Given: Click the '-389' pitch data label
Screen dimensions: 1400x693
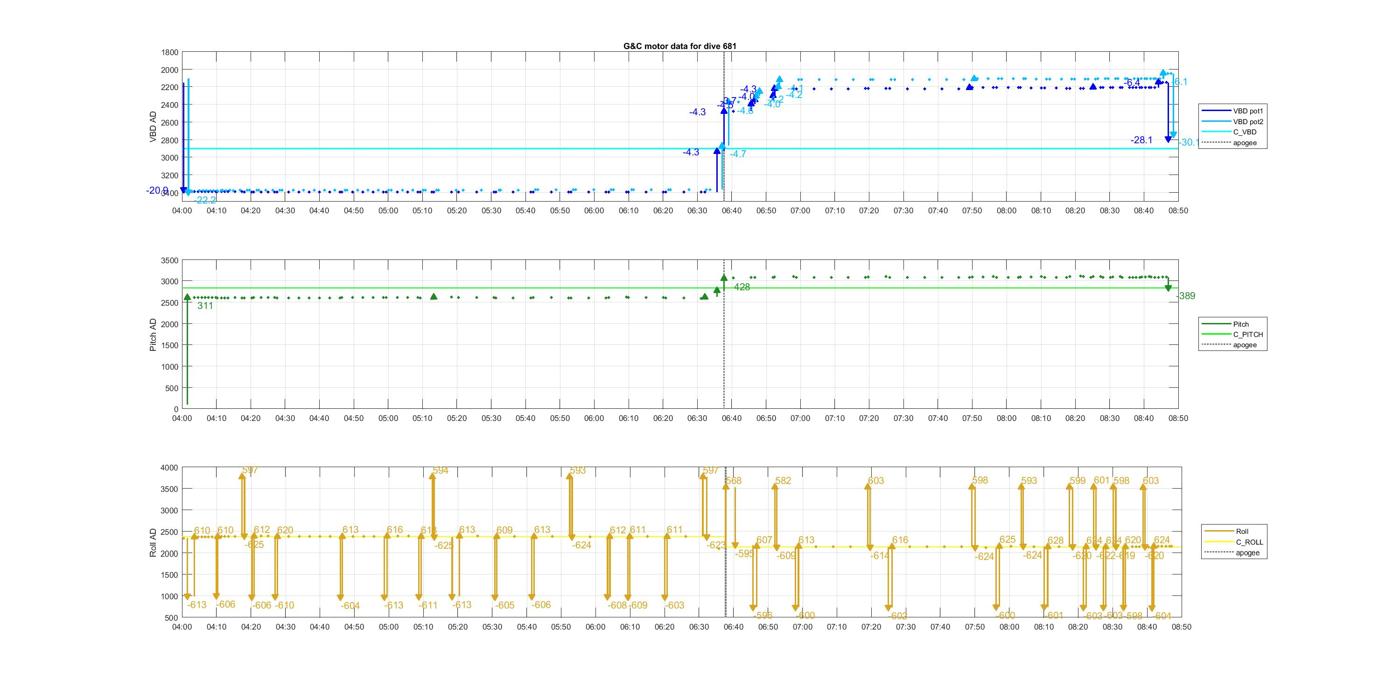Looking at the screenshot, I should 1185,296.
